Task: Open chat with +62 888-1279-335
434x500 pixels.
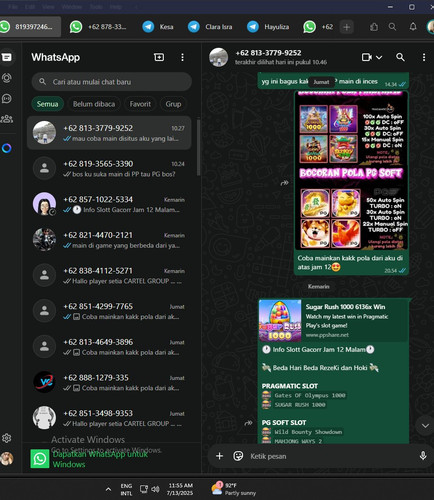Action: pos(109,383)
